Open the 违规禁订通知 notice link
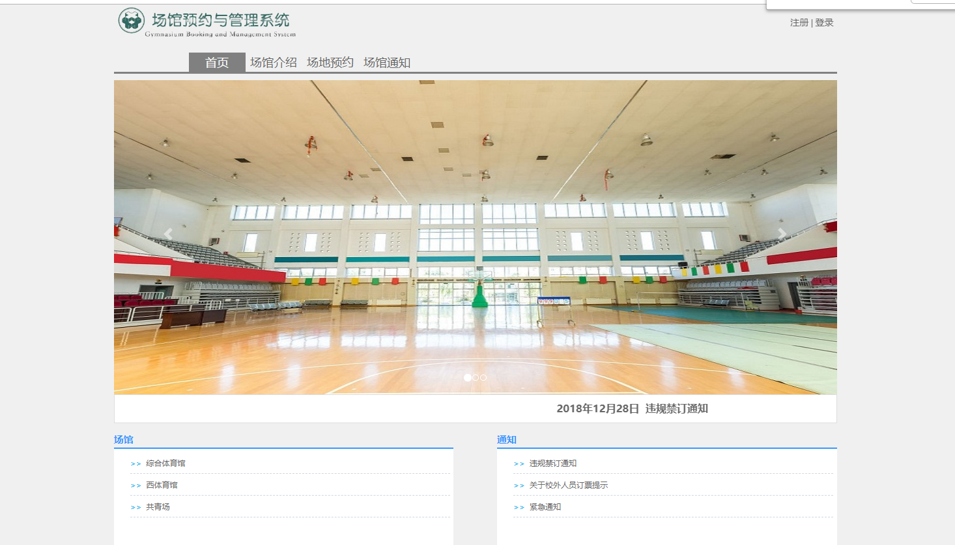This screenshot has width=955, height=545. (x=553, y=463)
